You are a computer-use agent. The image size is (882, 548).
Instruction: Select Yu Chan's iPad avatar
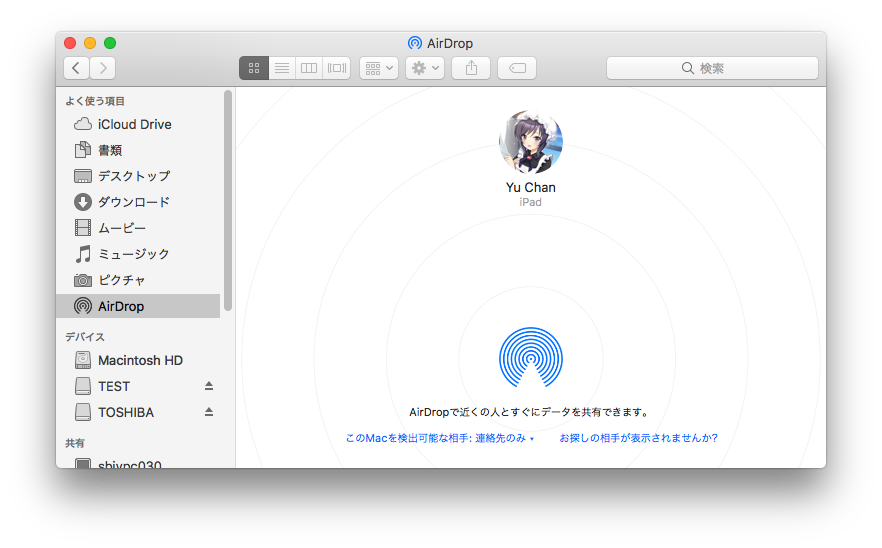[x=530, y=142]
